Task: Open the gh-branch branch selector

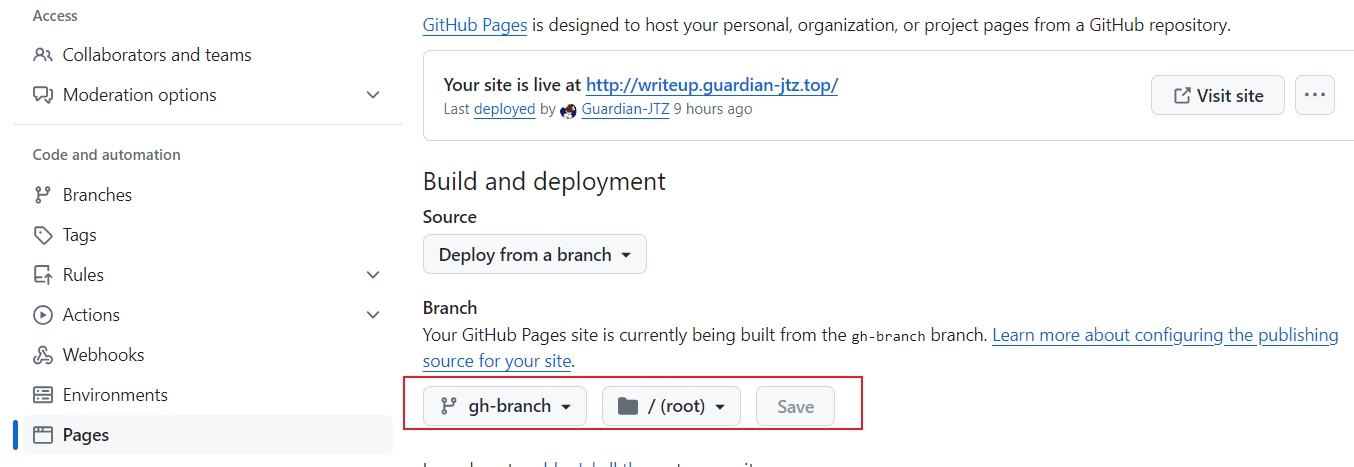Action: (505, 406)
